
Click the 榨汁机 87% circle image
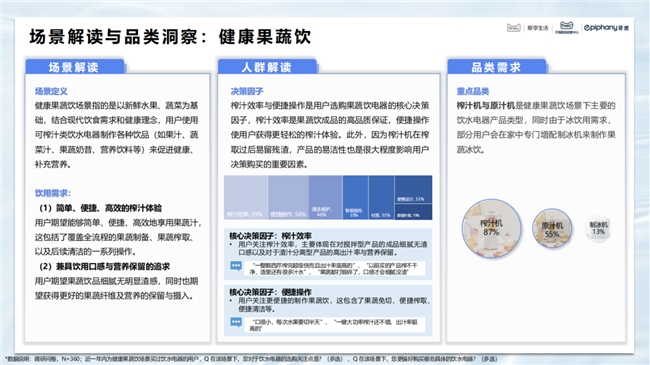pos(491,228)
